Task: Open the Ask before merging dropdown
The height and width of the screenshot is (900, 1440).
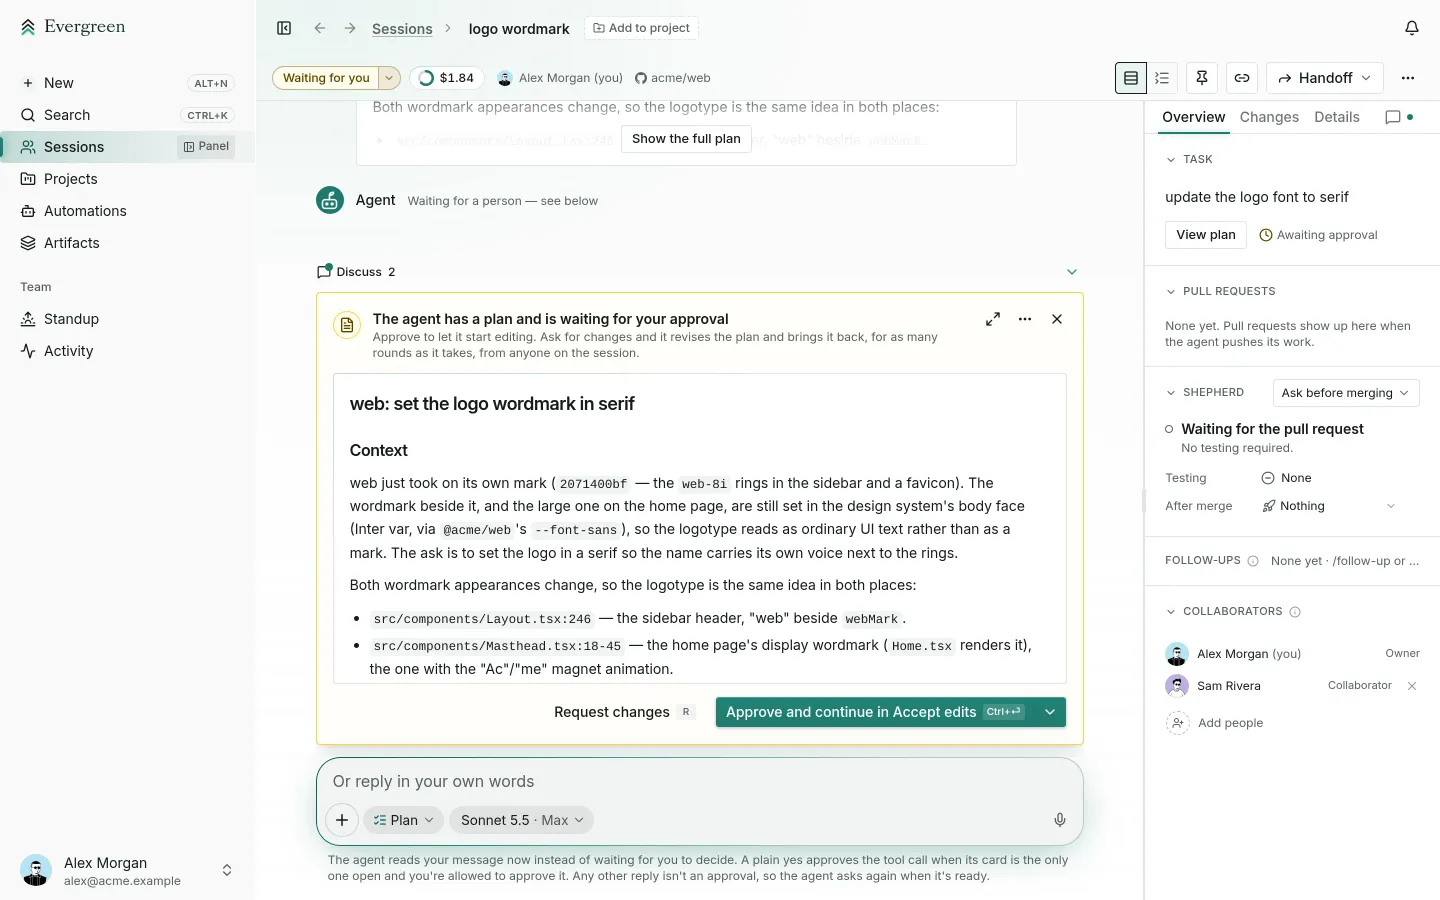Action: (x=1346, y=393)
